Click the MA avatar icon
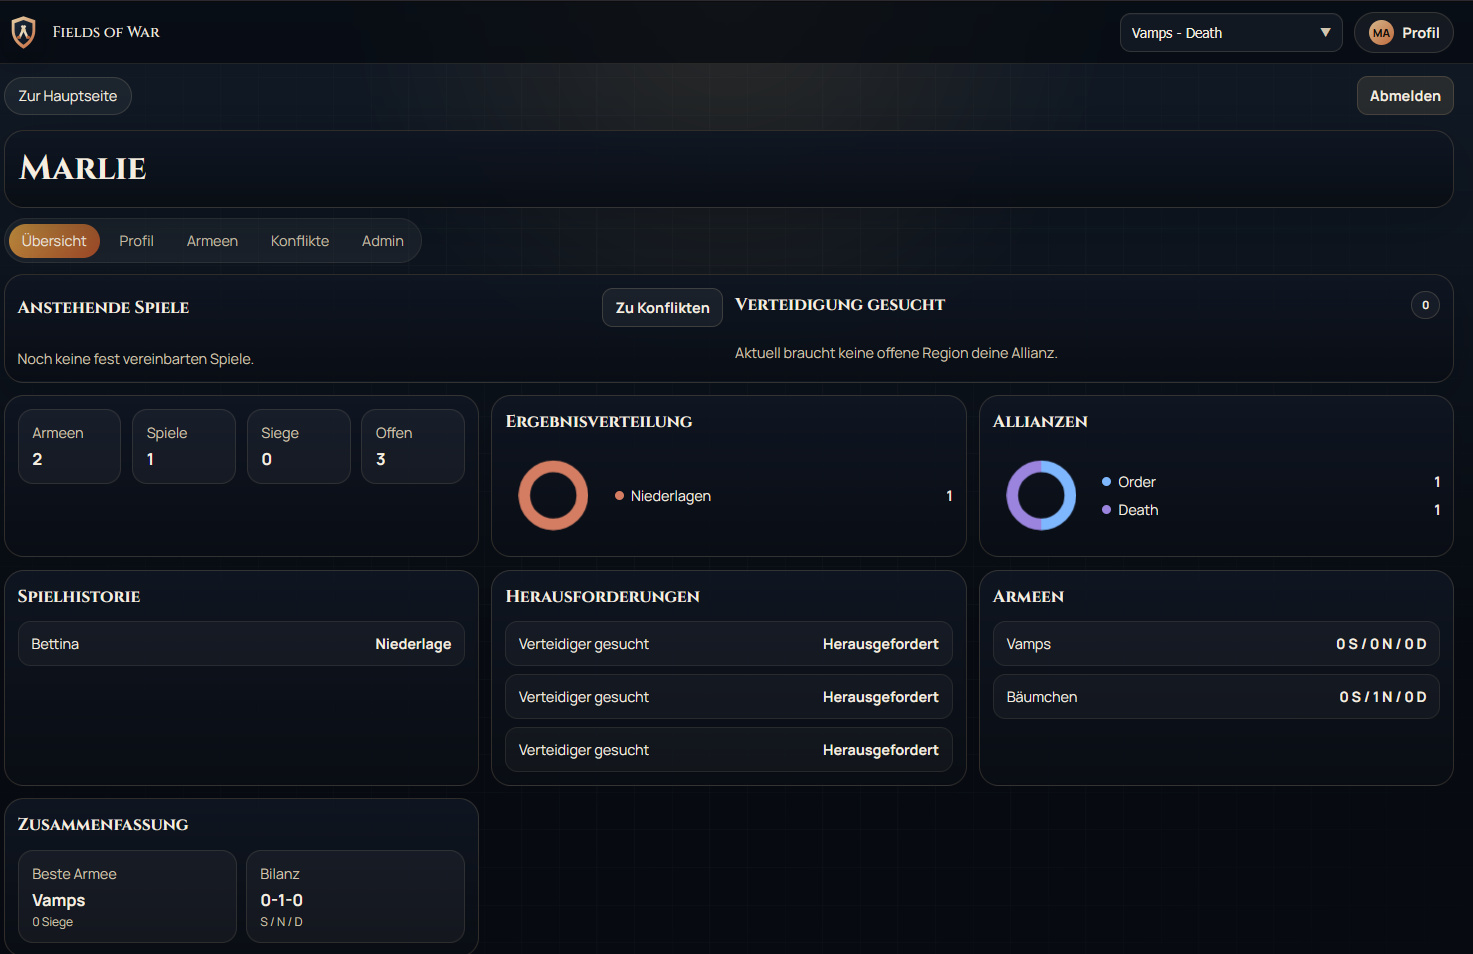 (1381, 33)
